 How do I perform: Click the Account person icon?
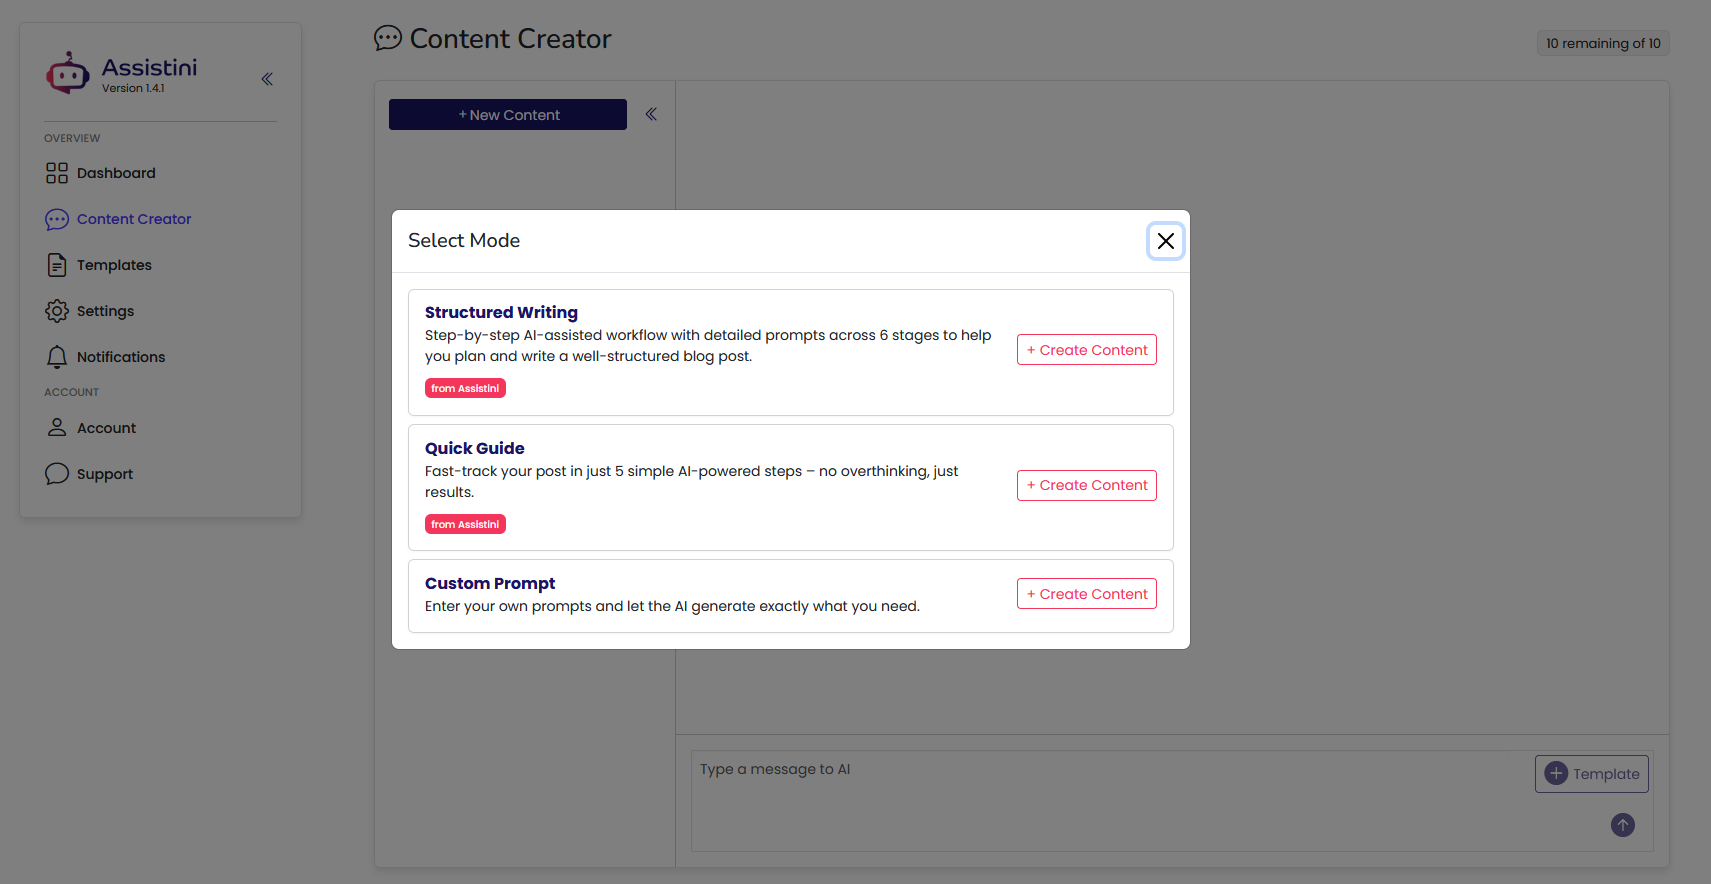(57, 428)
